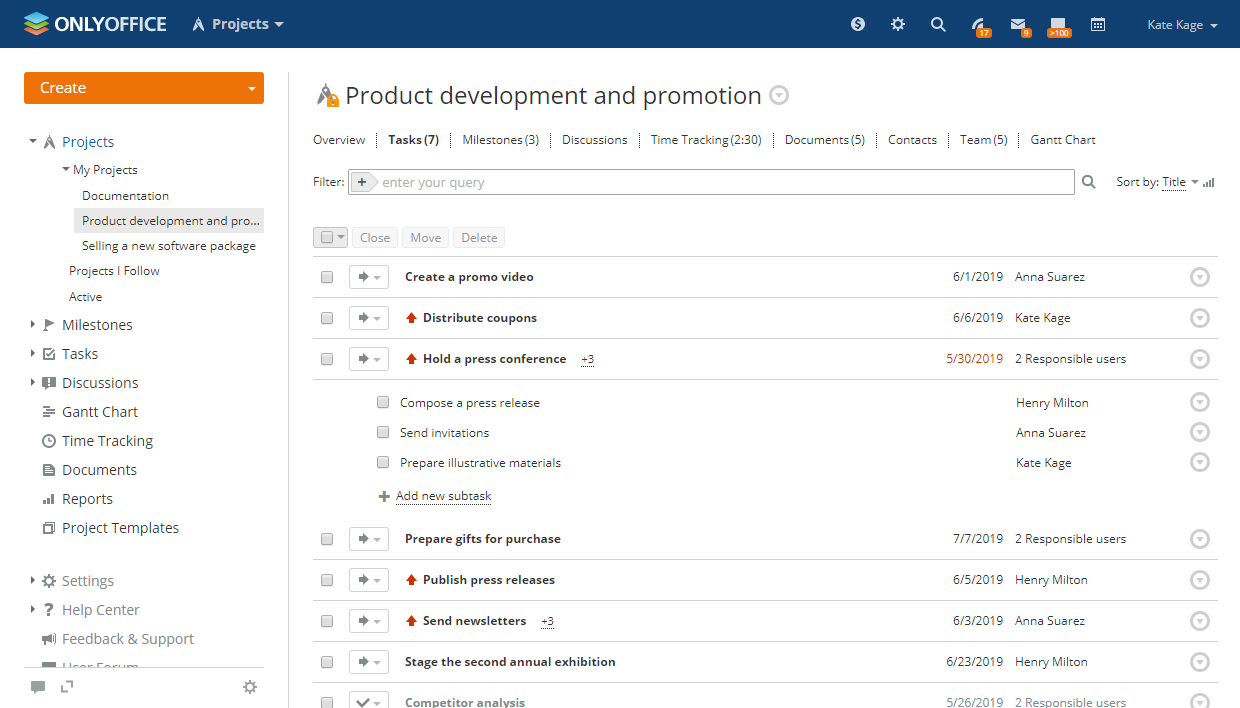This screenshot has width=1240, height=708.
Task: Open the header settings gear icon
Action: click(898, 25)
